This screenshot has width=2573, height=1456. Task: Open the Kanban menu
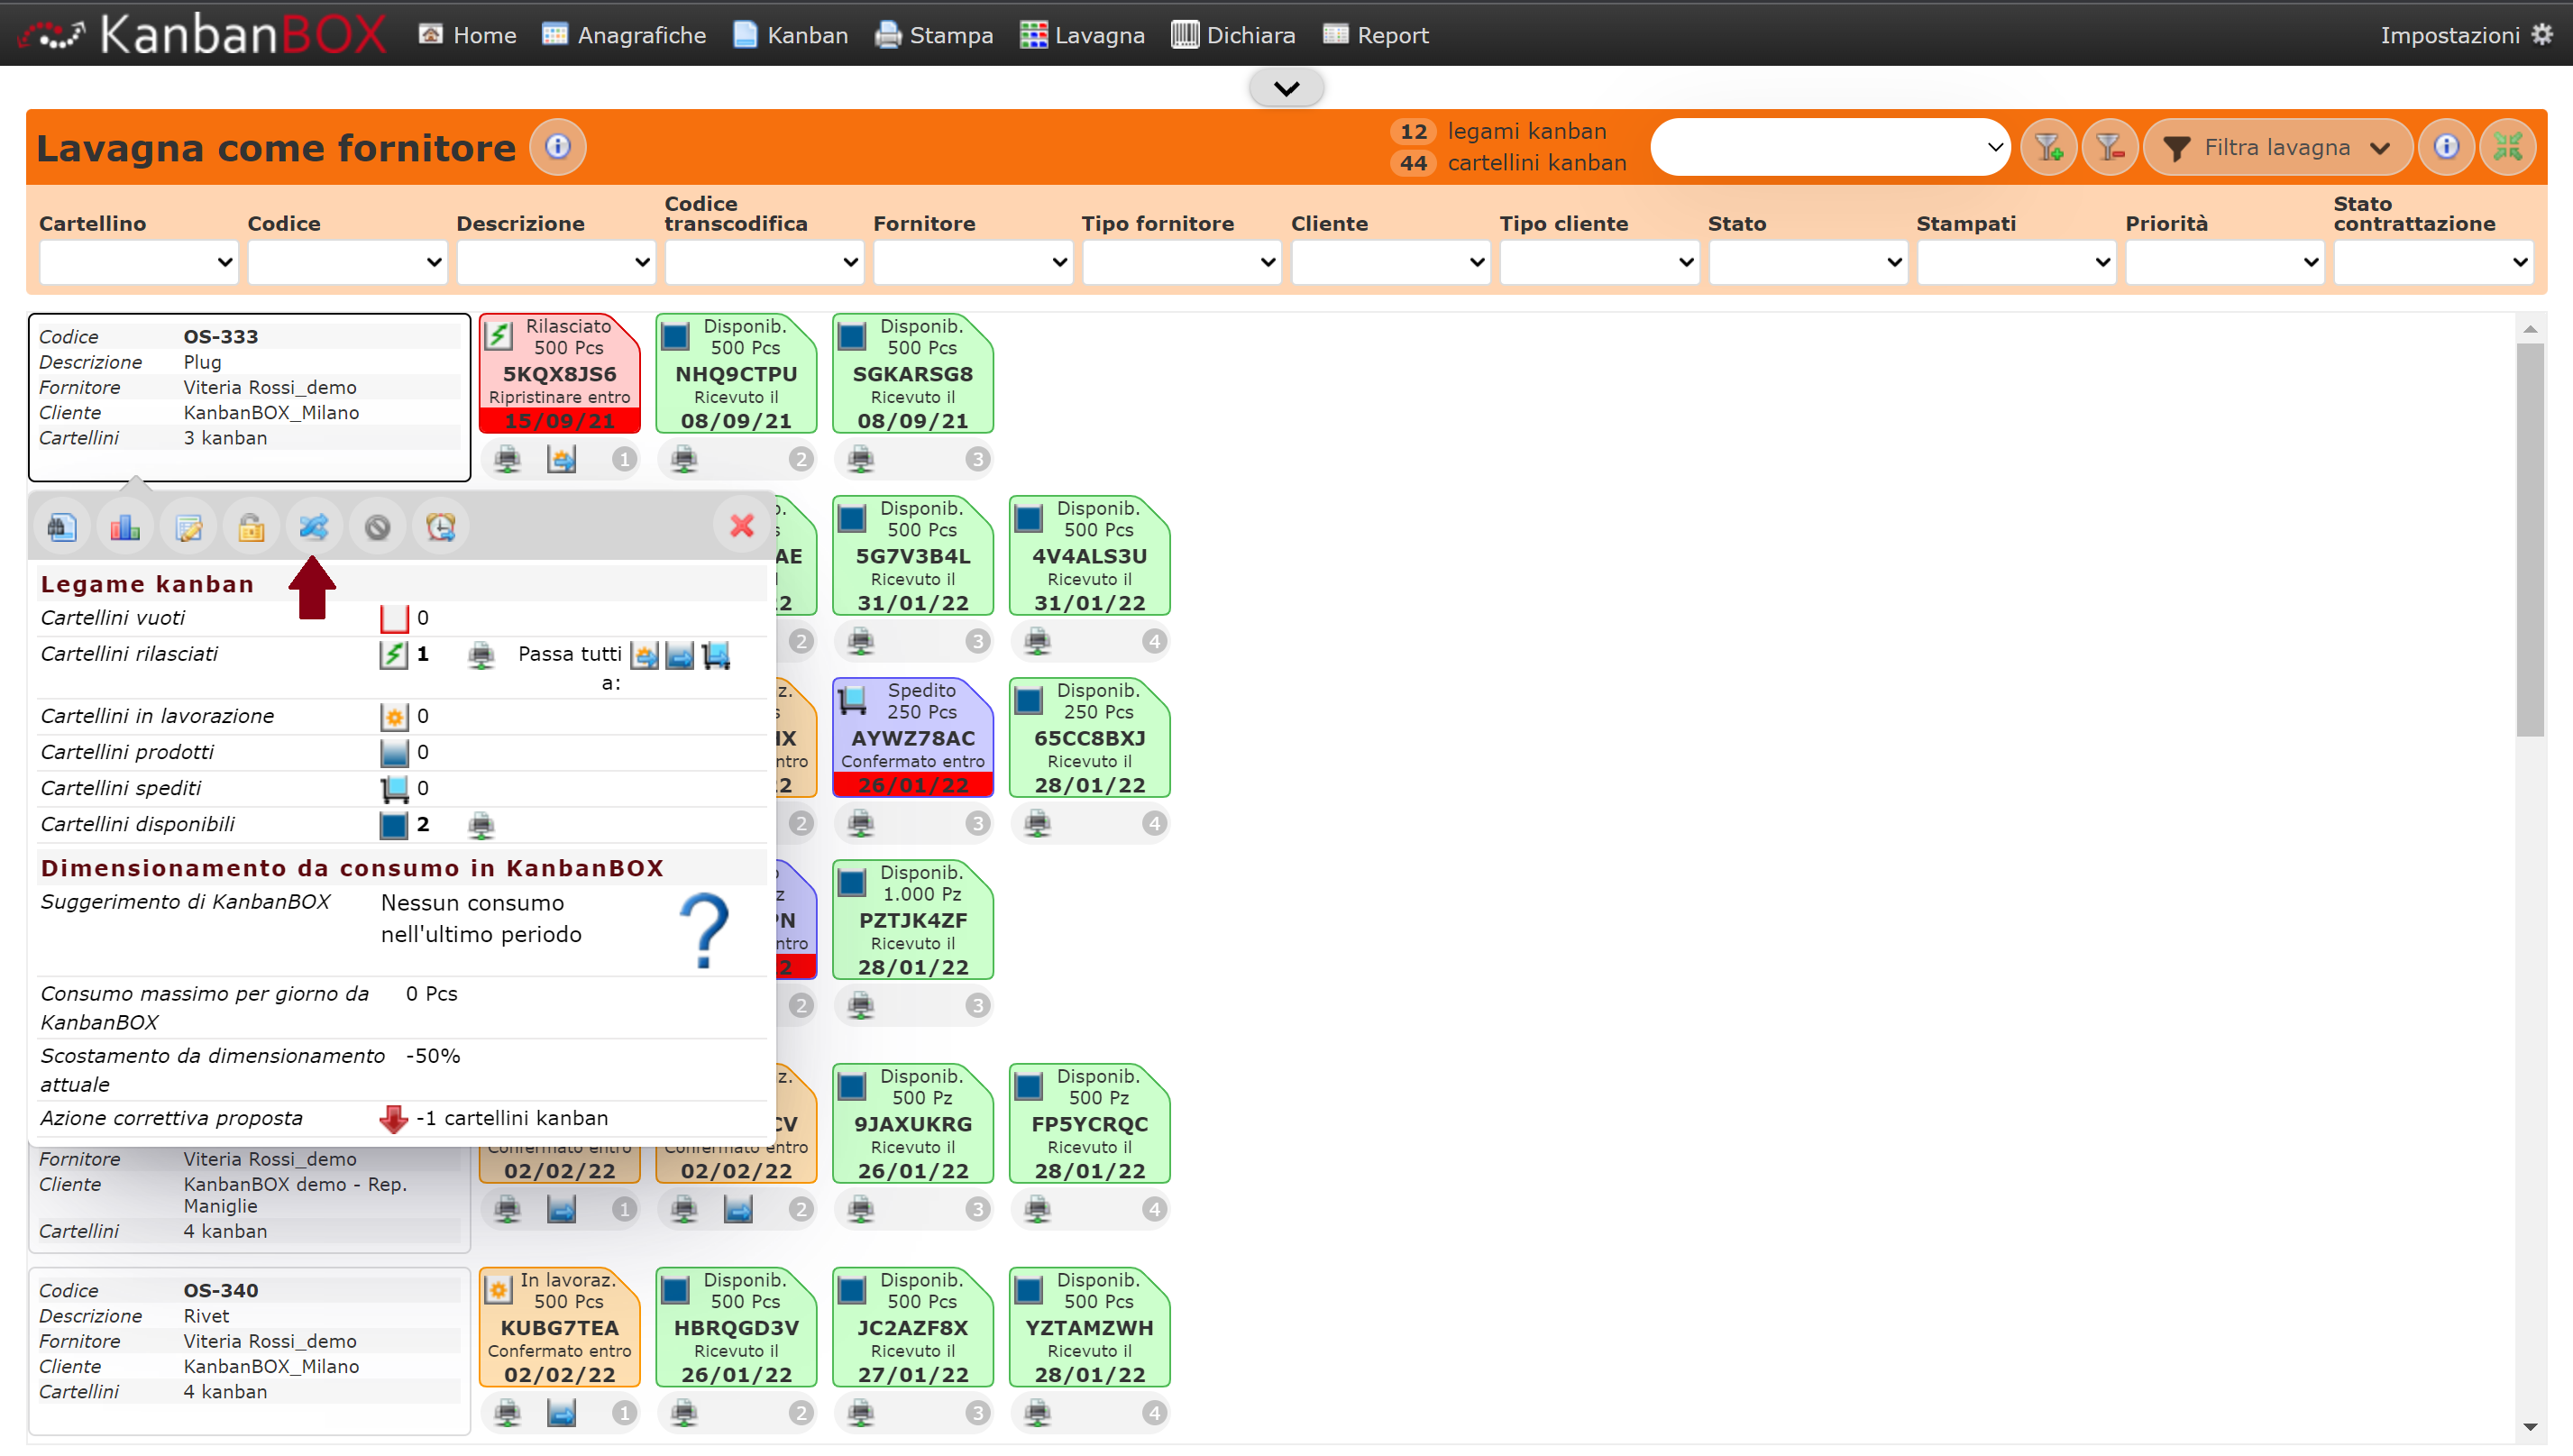pos(790,35)
